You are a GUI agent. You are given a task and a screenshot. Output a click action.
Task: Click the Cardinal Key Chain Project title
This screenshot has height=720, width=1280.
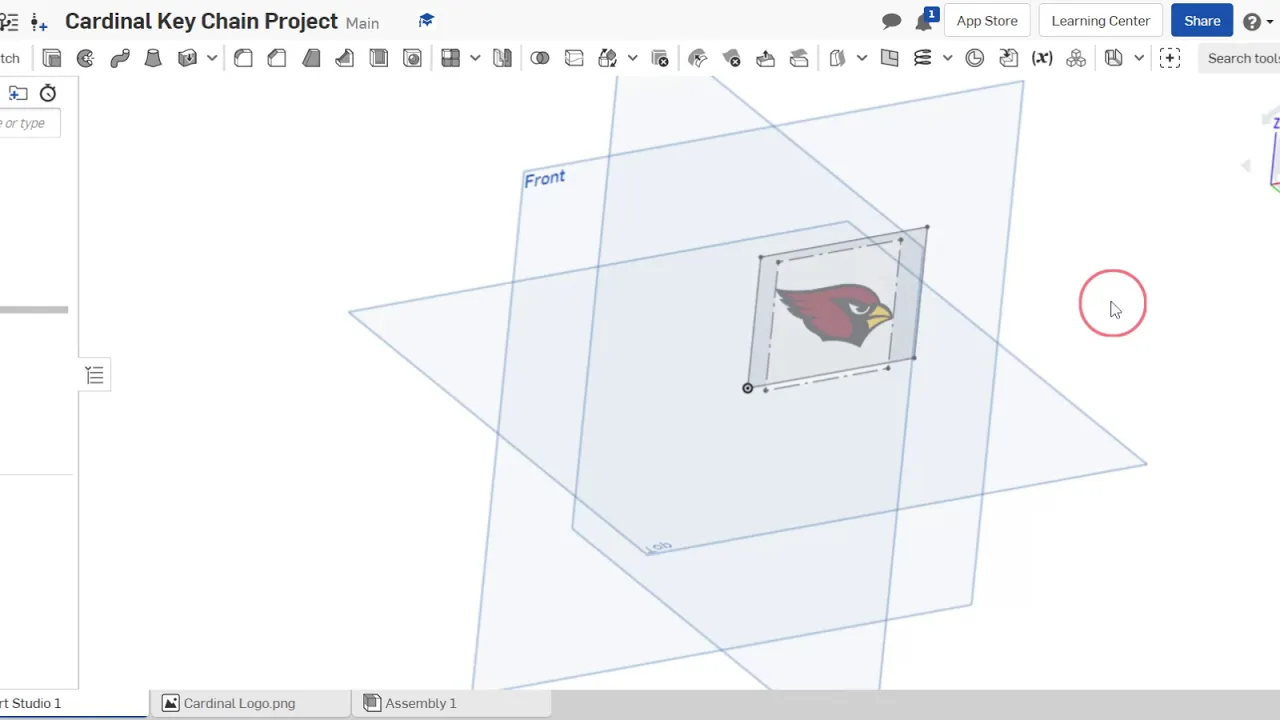201,21
